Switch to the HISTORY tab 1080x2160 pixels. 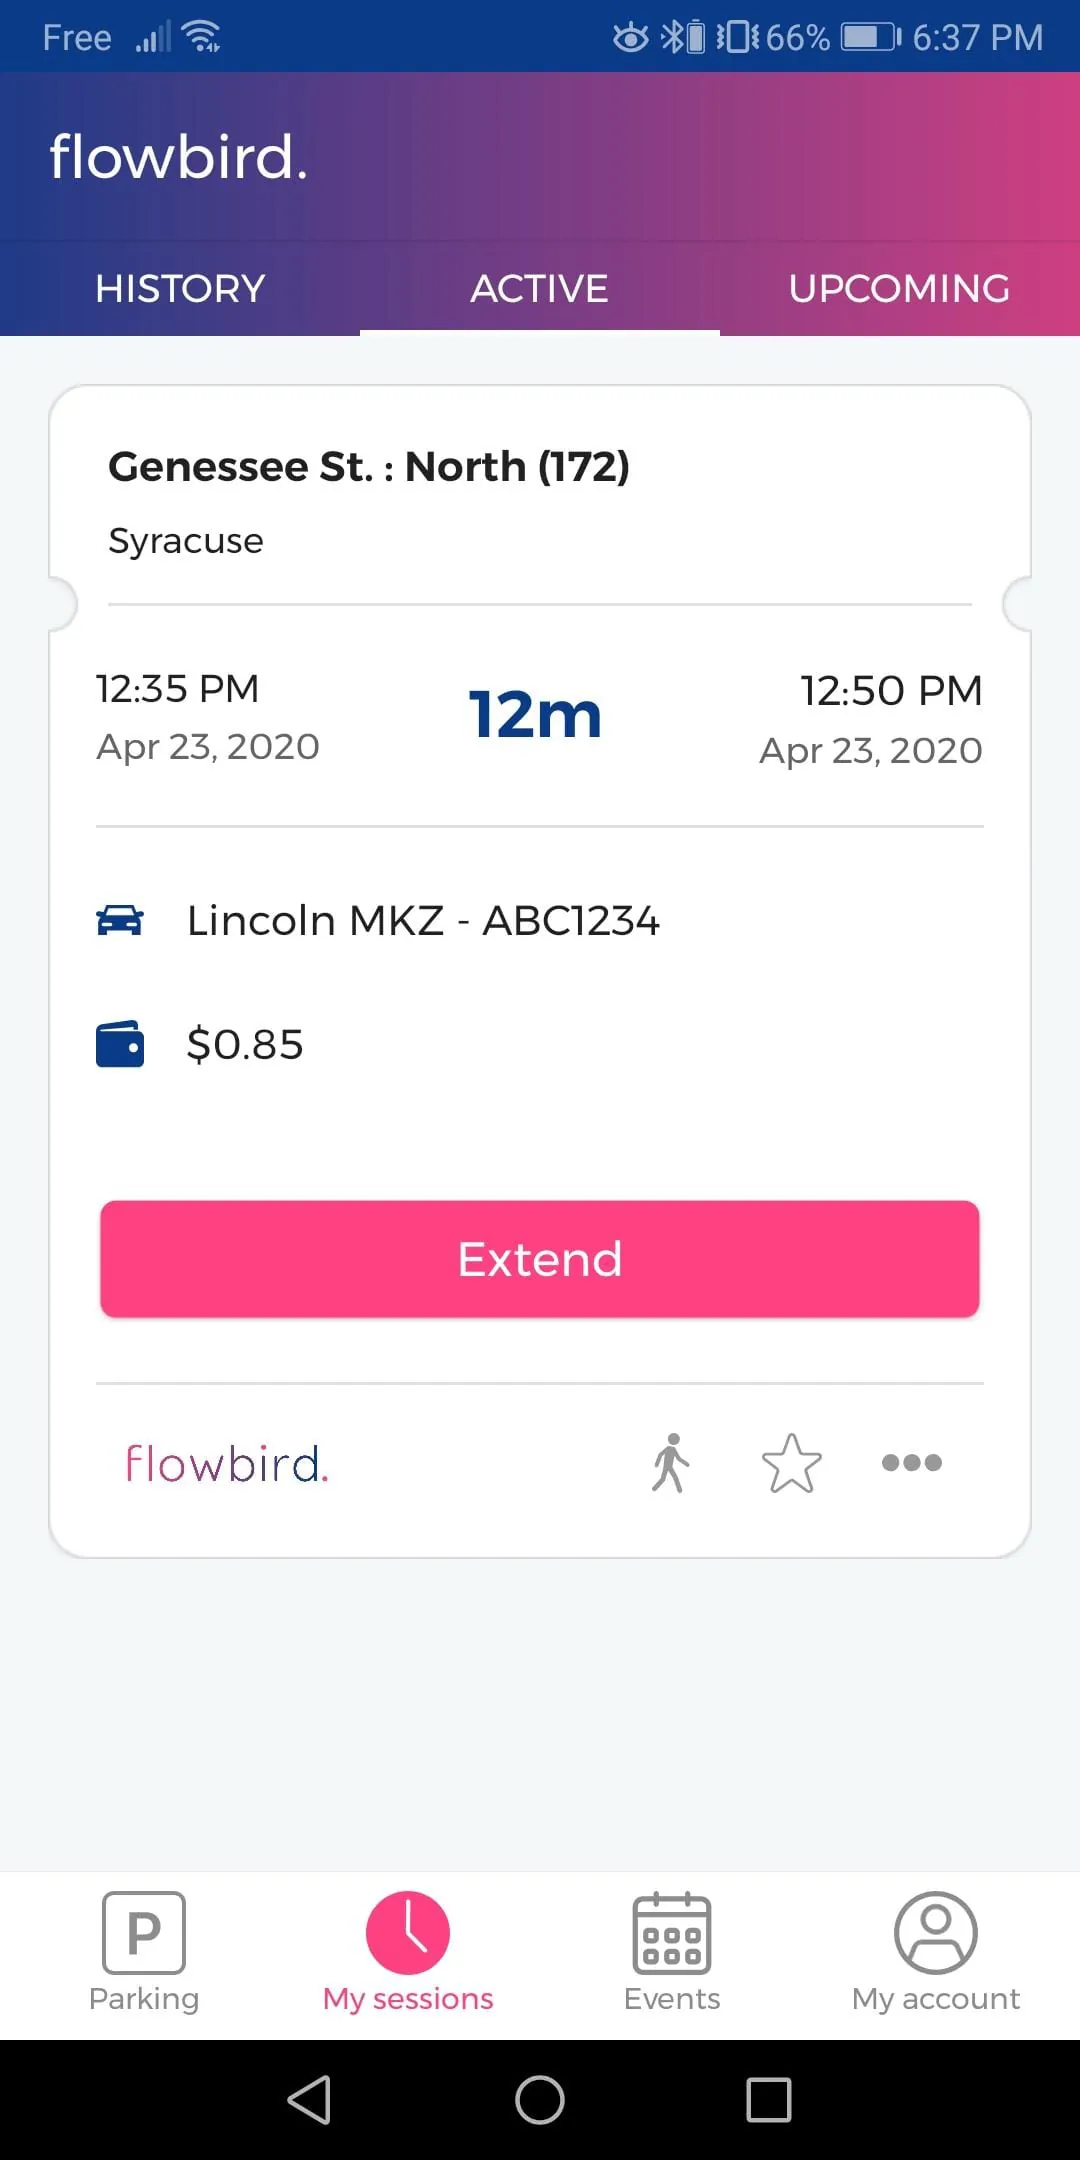(180, 289)
